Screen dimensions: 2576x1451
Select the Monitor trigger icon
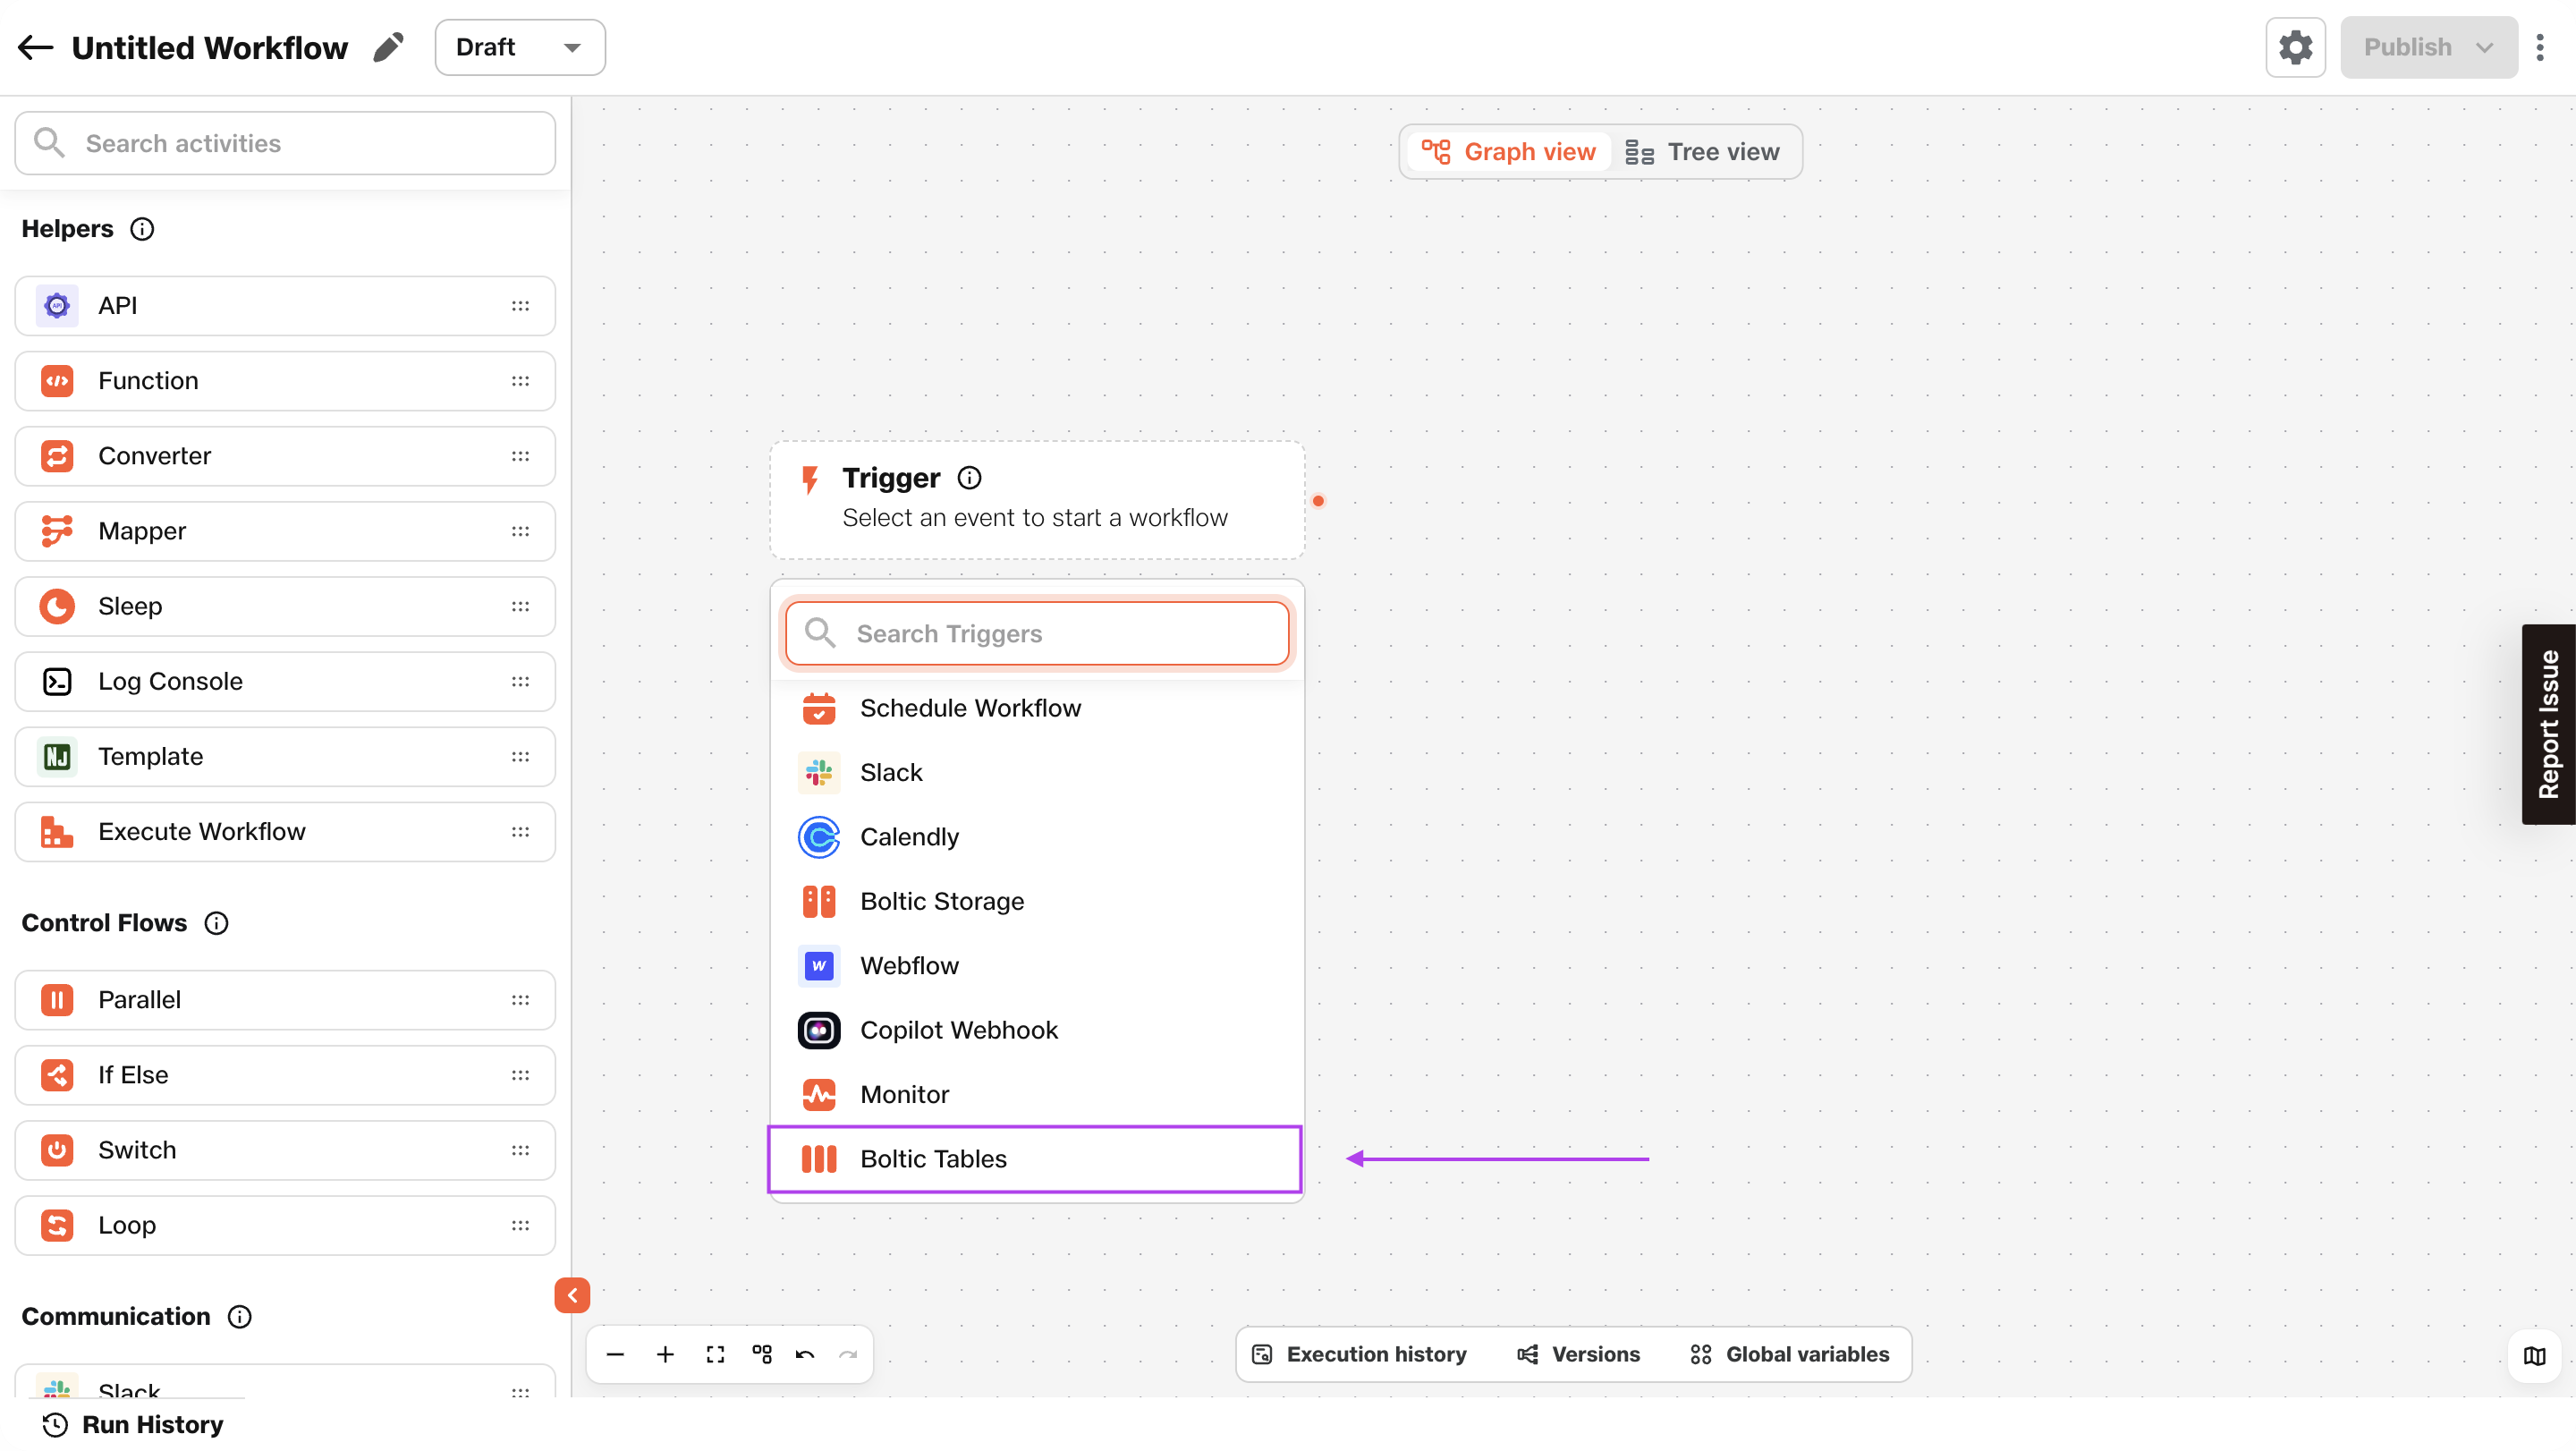tap(819, 1093)
